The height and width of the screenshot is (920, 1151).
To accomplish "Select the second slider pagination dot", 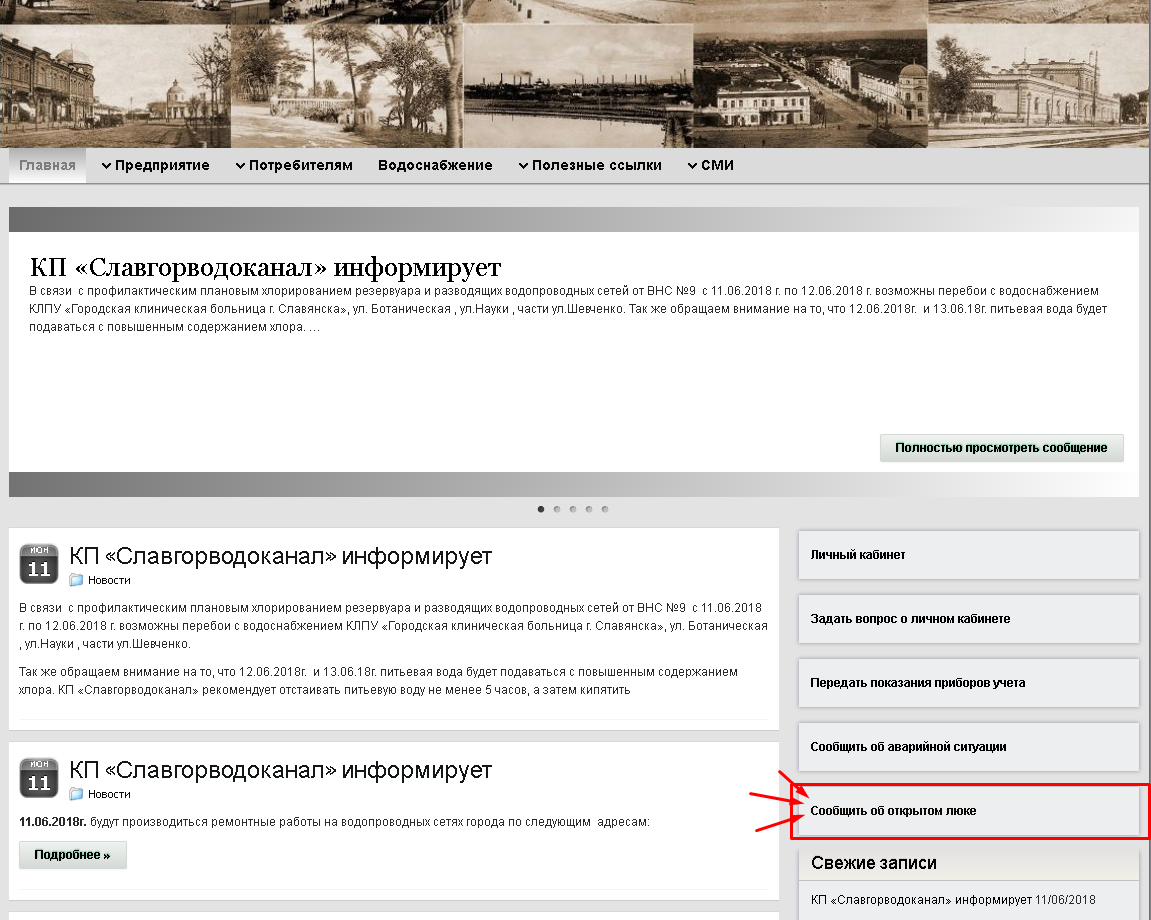I will pos(557,509).
